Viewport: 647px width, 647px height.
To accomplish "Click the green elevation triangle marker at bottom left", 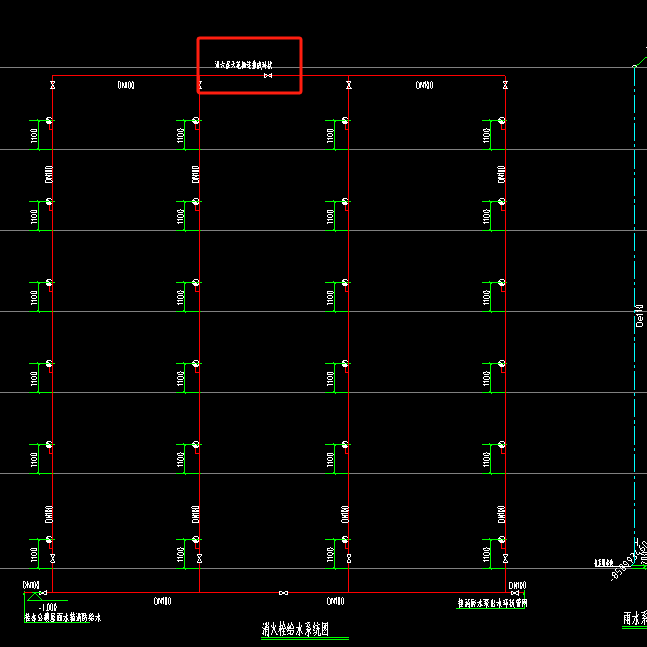I will click(x=35, y=596).
